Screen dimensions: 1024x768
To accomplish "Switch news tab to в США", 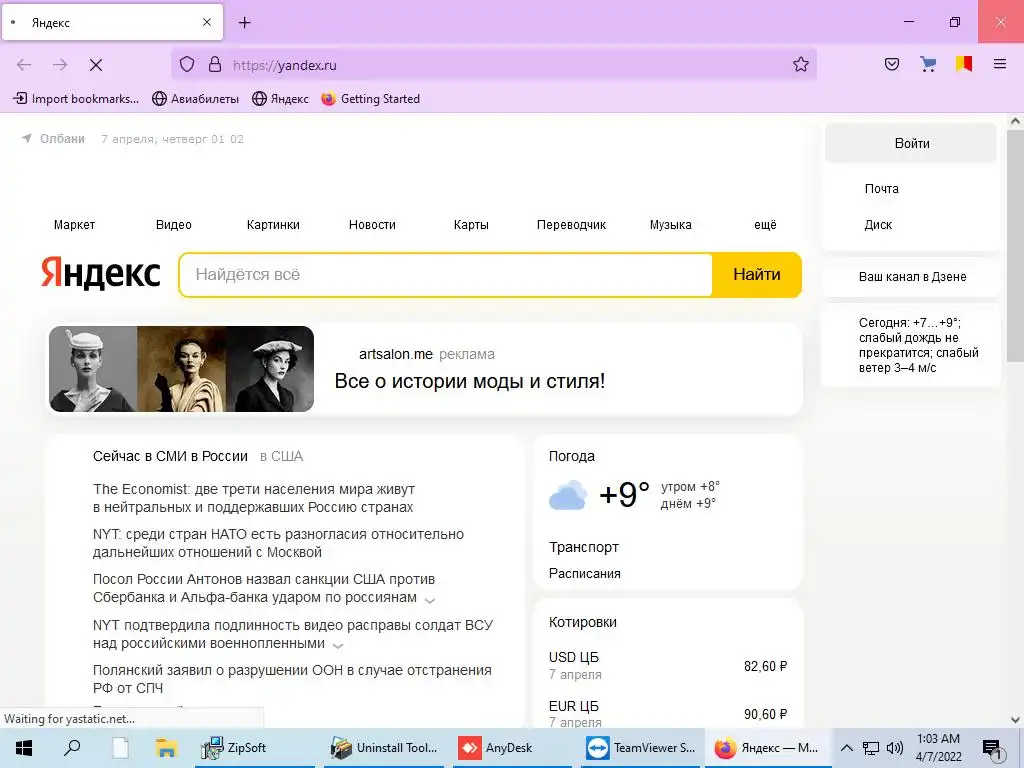I will click(281, 456).
